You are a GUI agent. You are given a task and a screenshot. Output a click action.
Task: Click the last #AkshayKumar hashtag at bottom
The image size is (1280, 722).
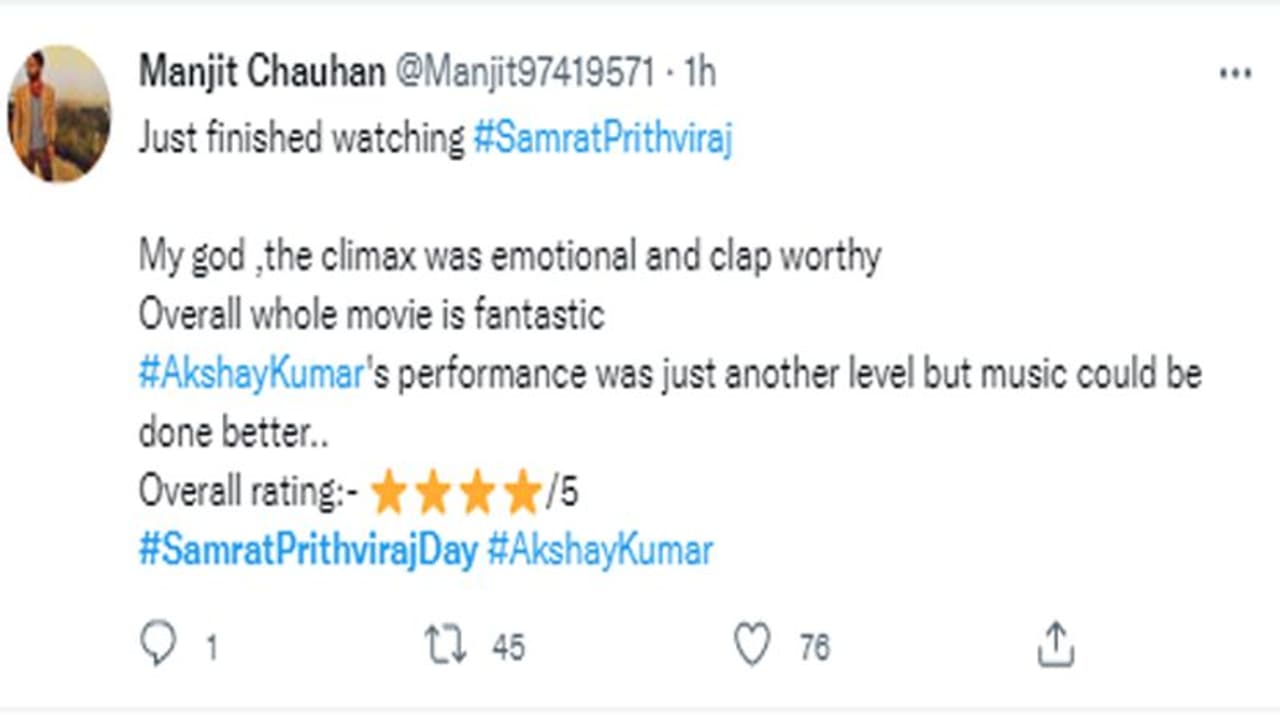tap(599, 551)
